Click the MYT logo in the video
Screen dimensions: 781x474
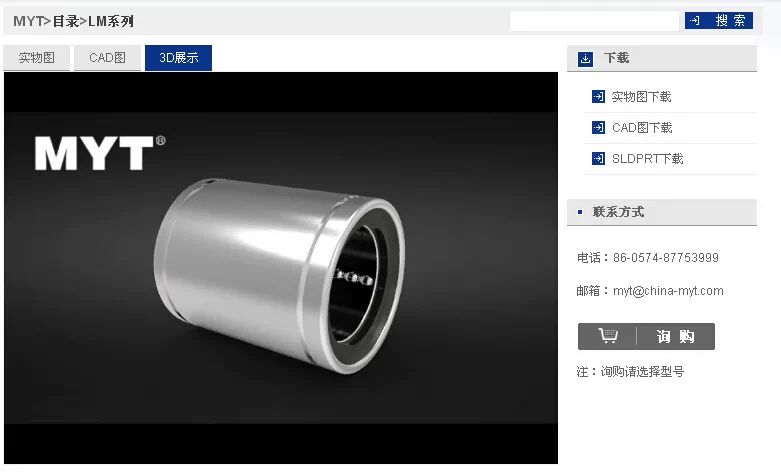100,152
